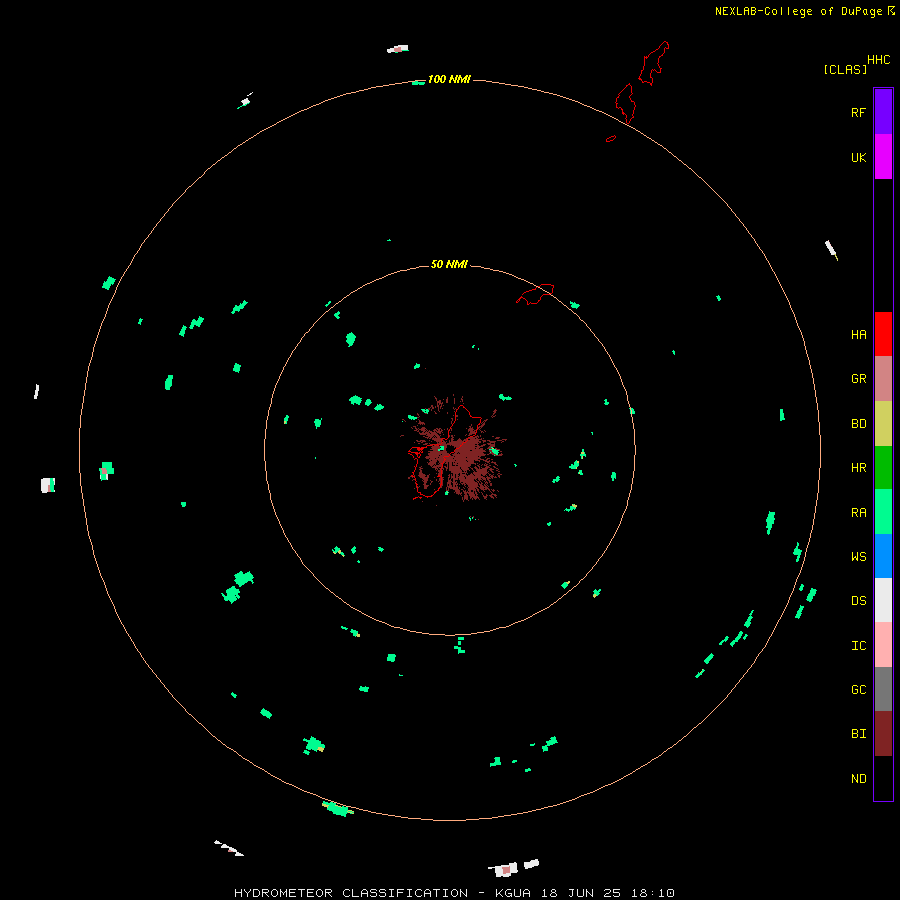Select the IC pink legend swatch

[x=883, y=645]
